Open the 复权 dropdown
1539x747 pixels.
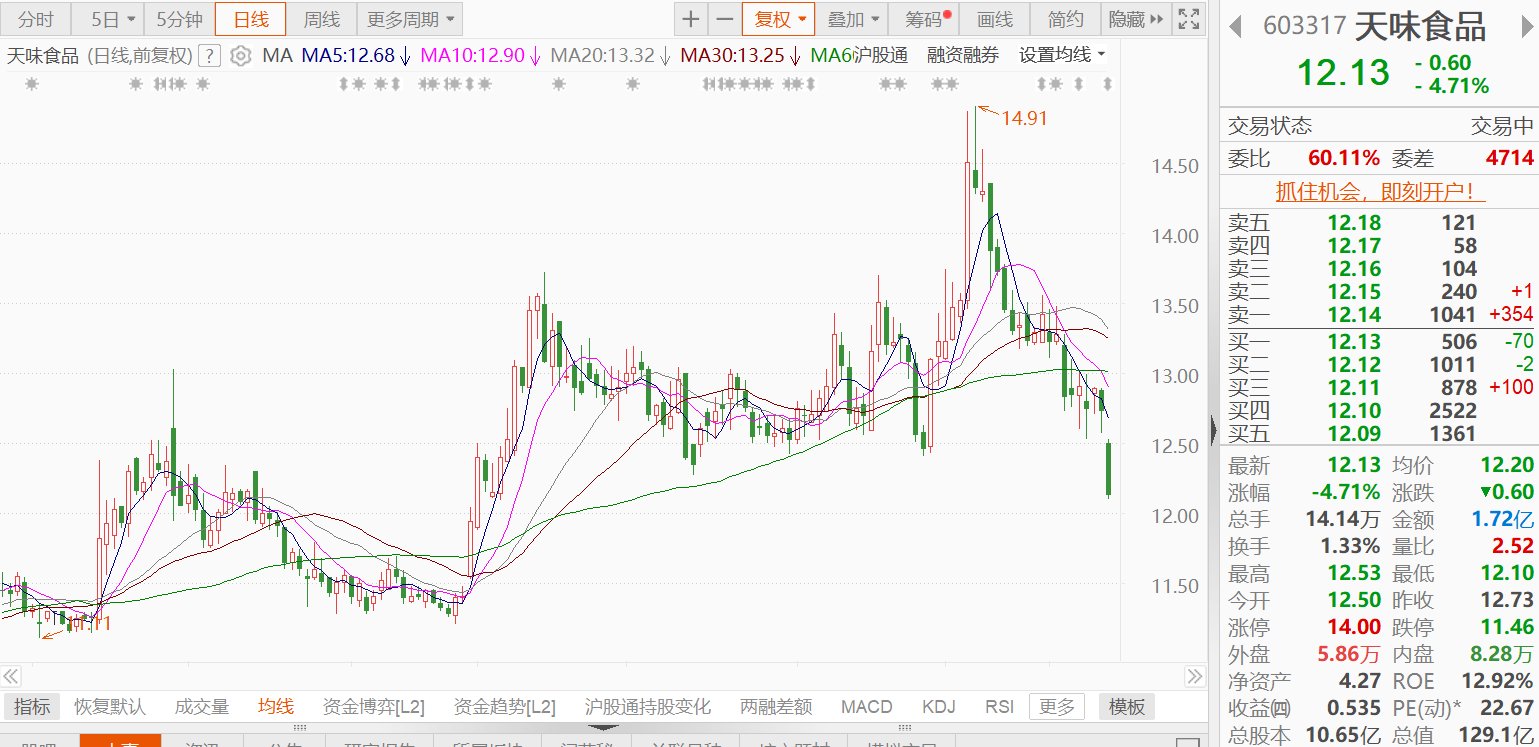[x=778, y=19]
